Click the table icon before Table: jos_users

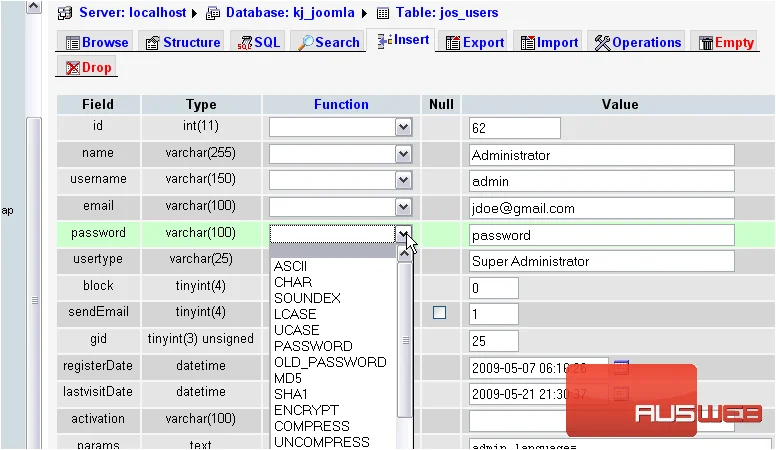coord(383,13)
